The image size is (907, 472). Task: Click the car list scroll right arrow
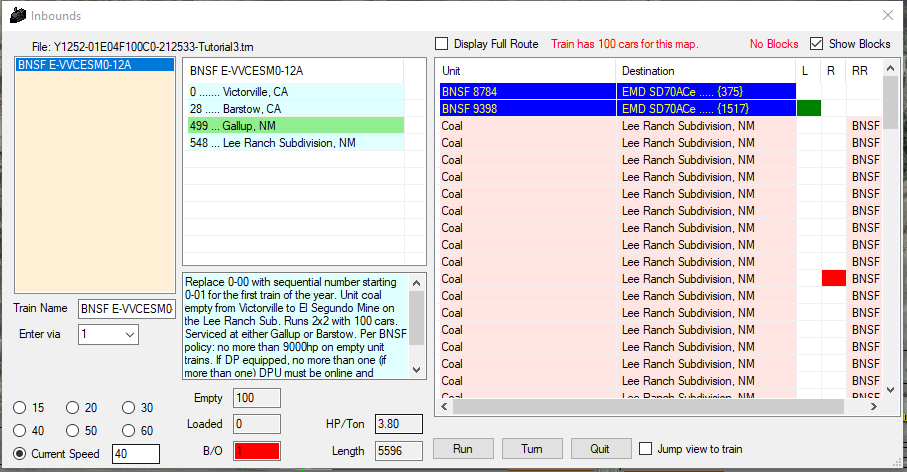(874, 407)
